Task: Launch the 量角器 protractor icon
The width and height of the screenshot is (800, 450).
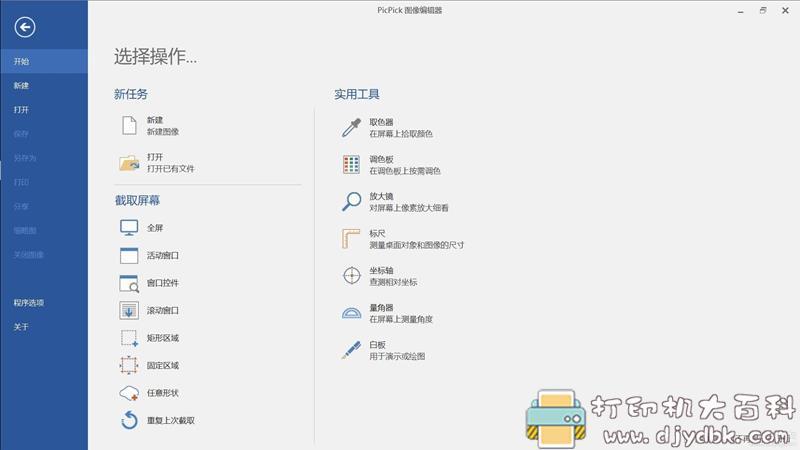Action: (351, 313)
